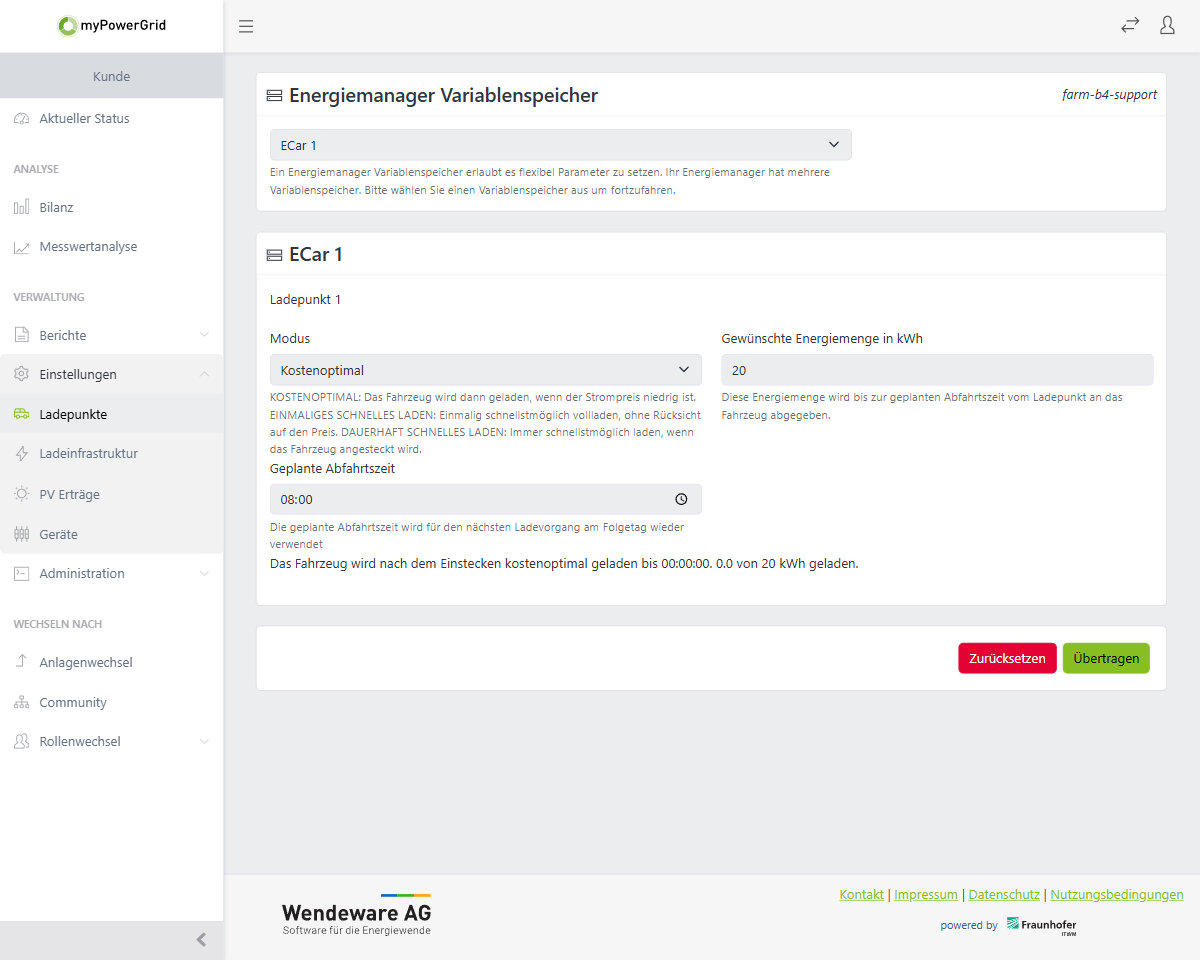
Task: Click the Gewünschte Energiemenge input field
Action: click(x=936, y=370)
